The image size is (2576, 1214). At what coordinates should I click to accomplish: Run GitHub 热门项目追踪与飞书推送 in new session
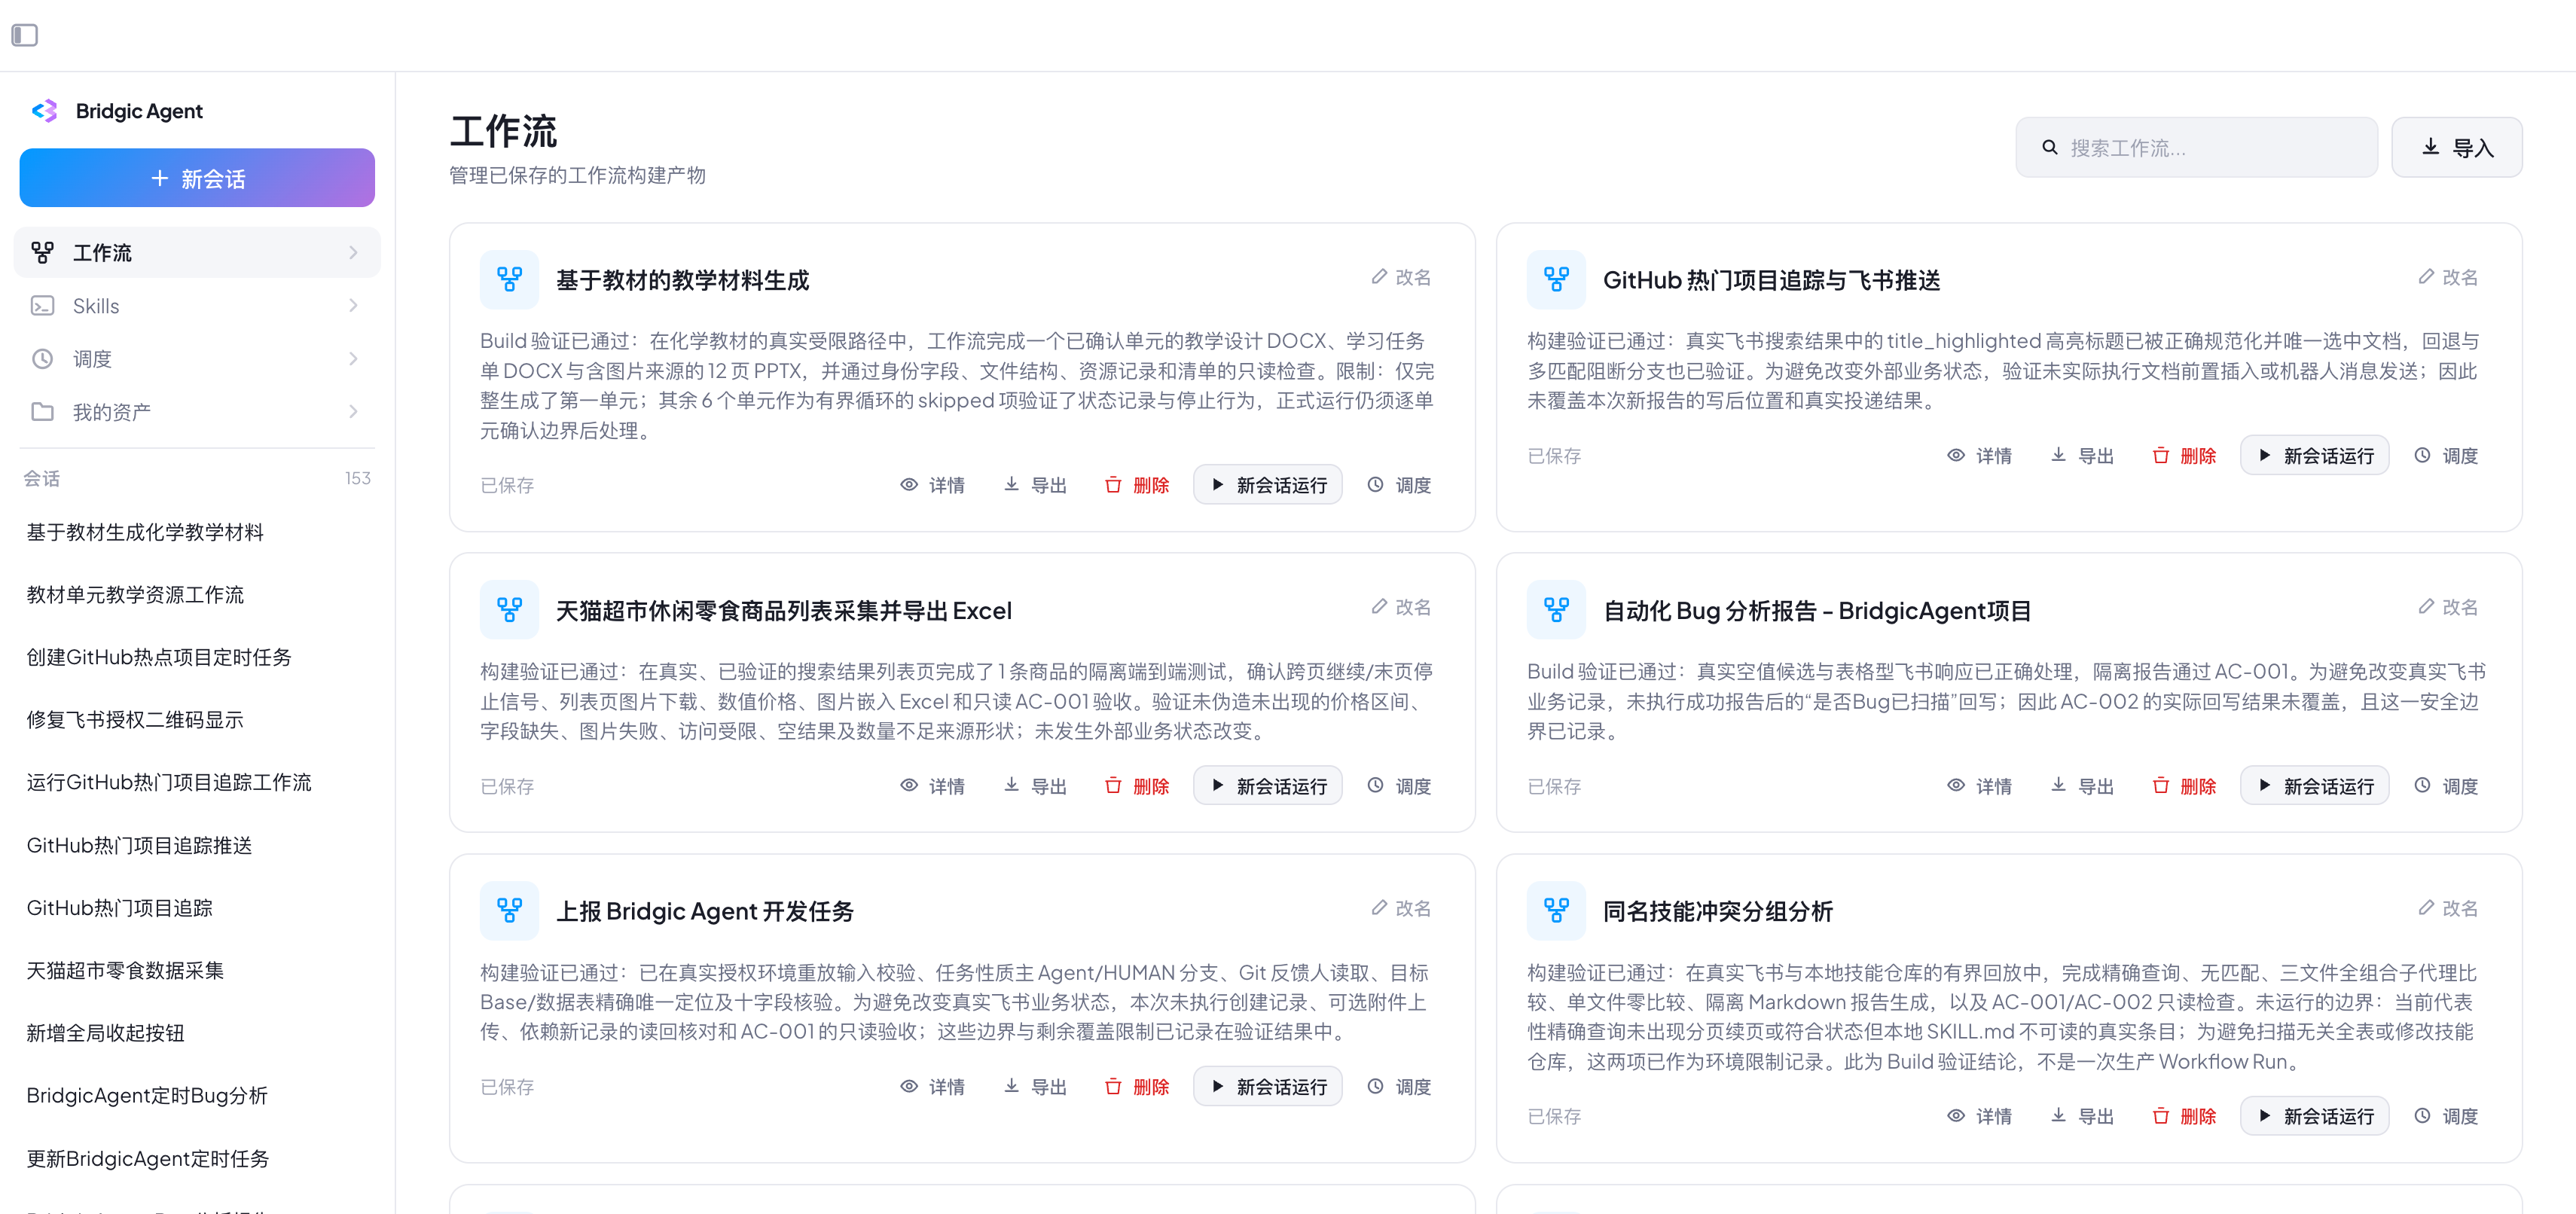click(x=2314, y=456)
